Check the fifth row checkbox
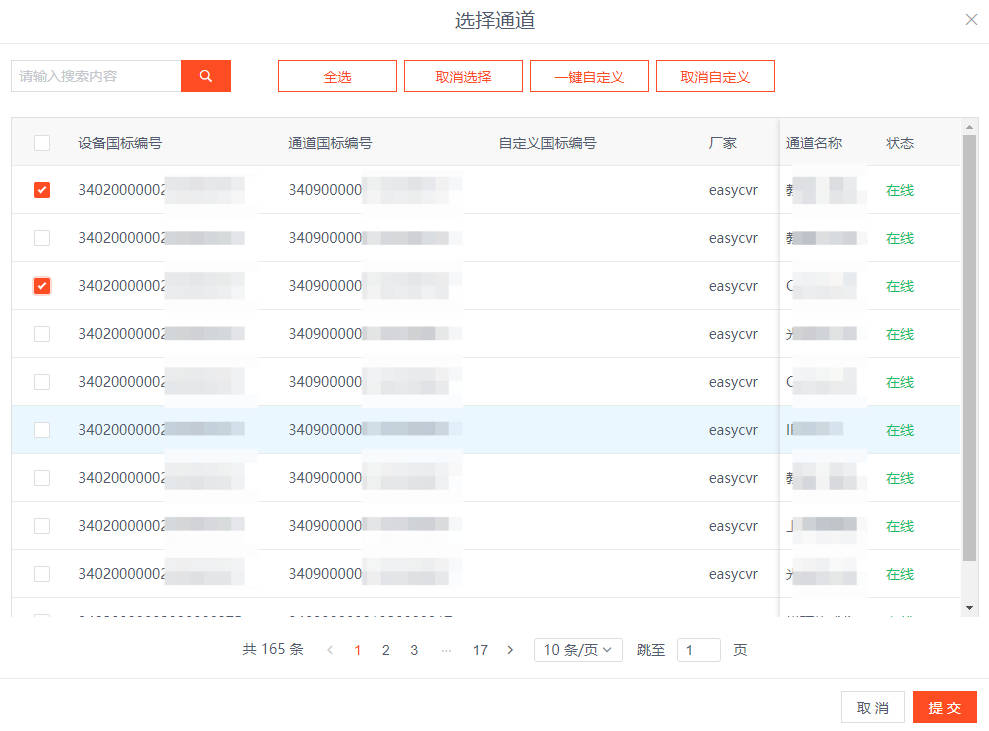The image size is (989, 731). 42,382
